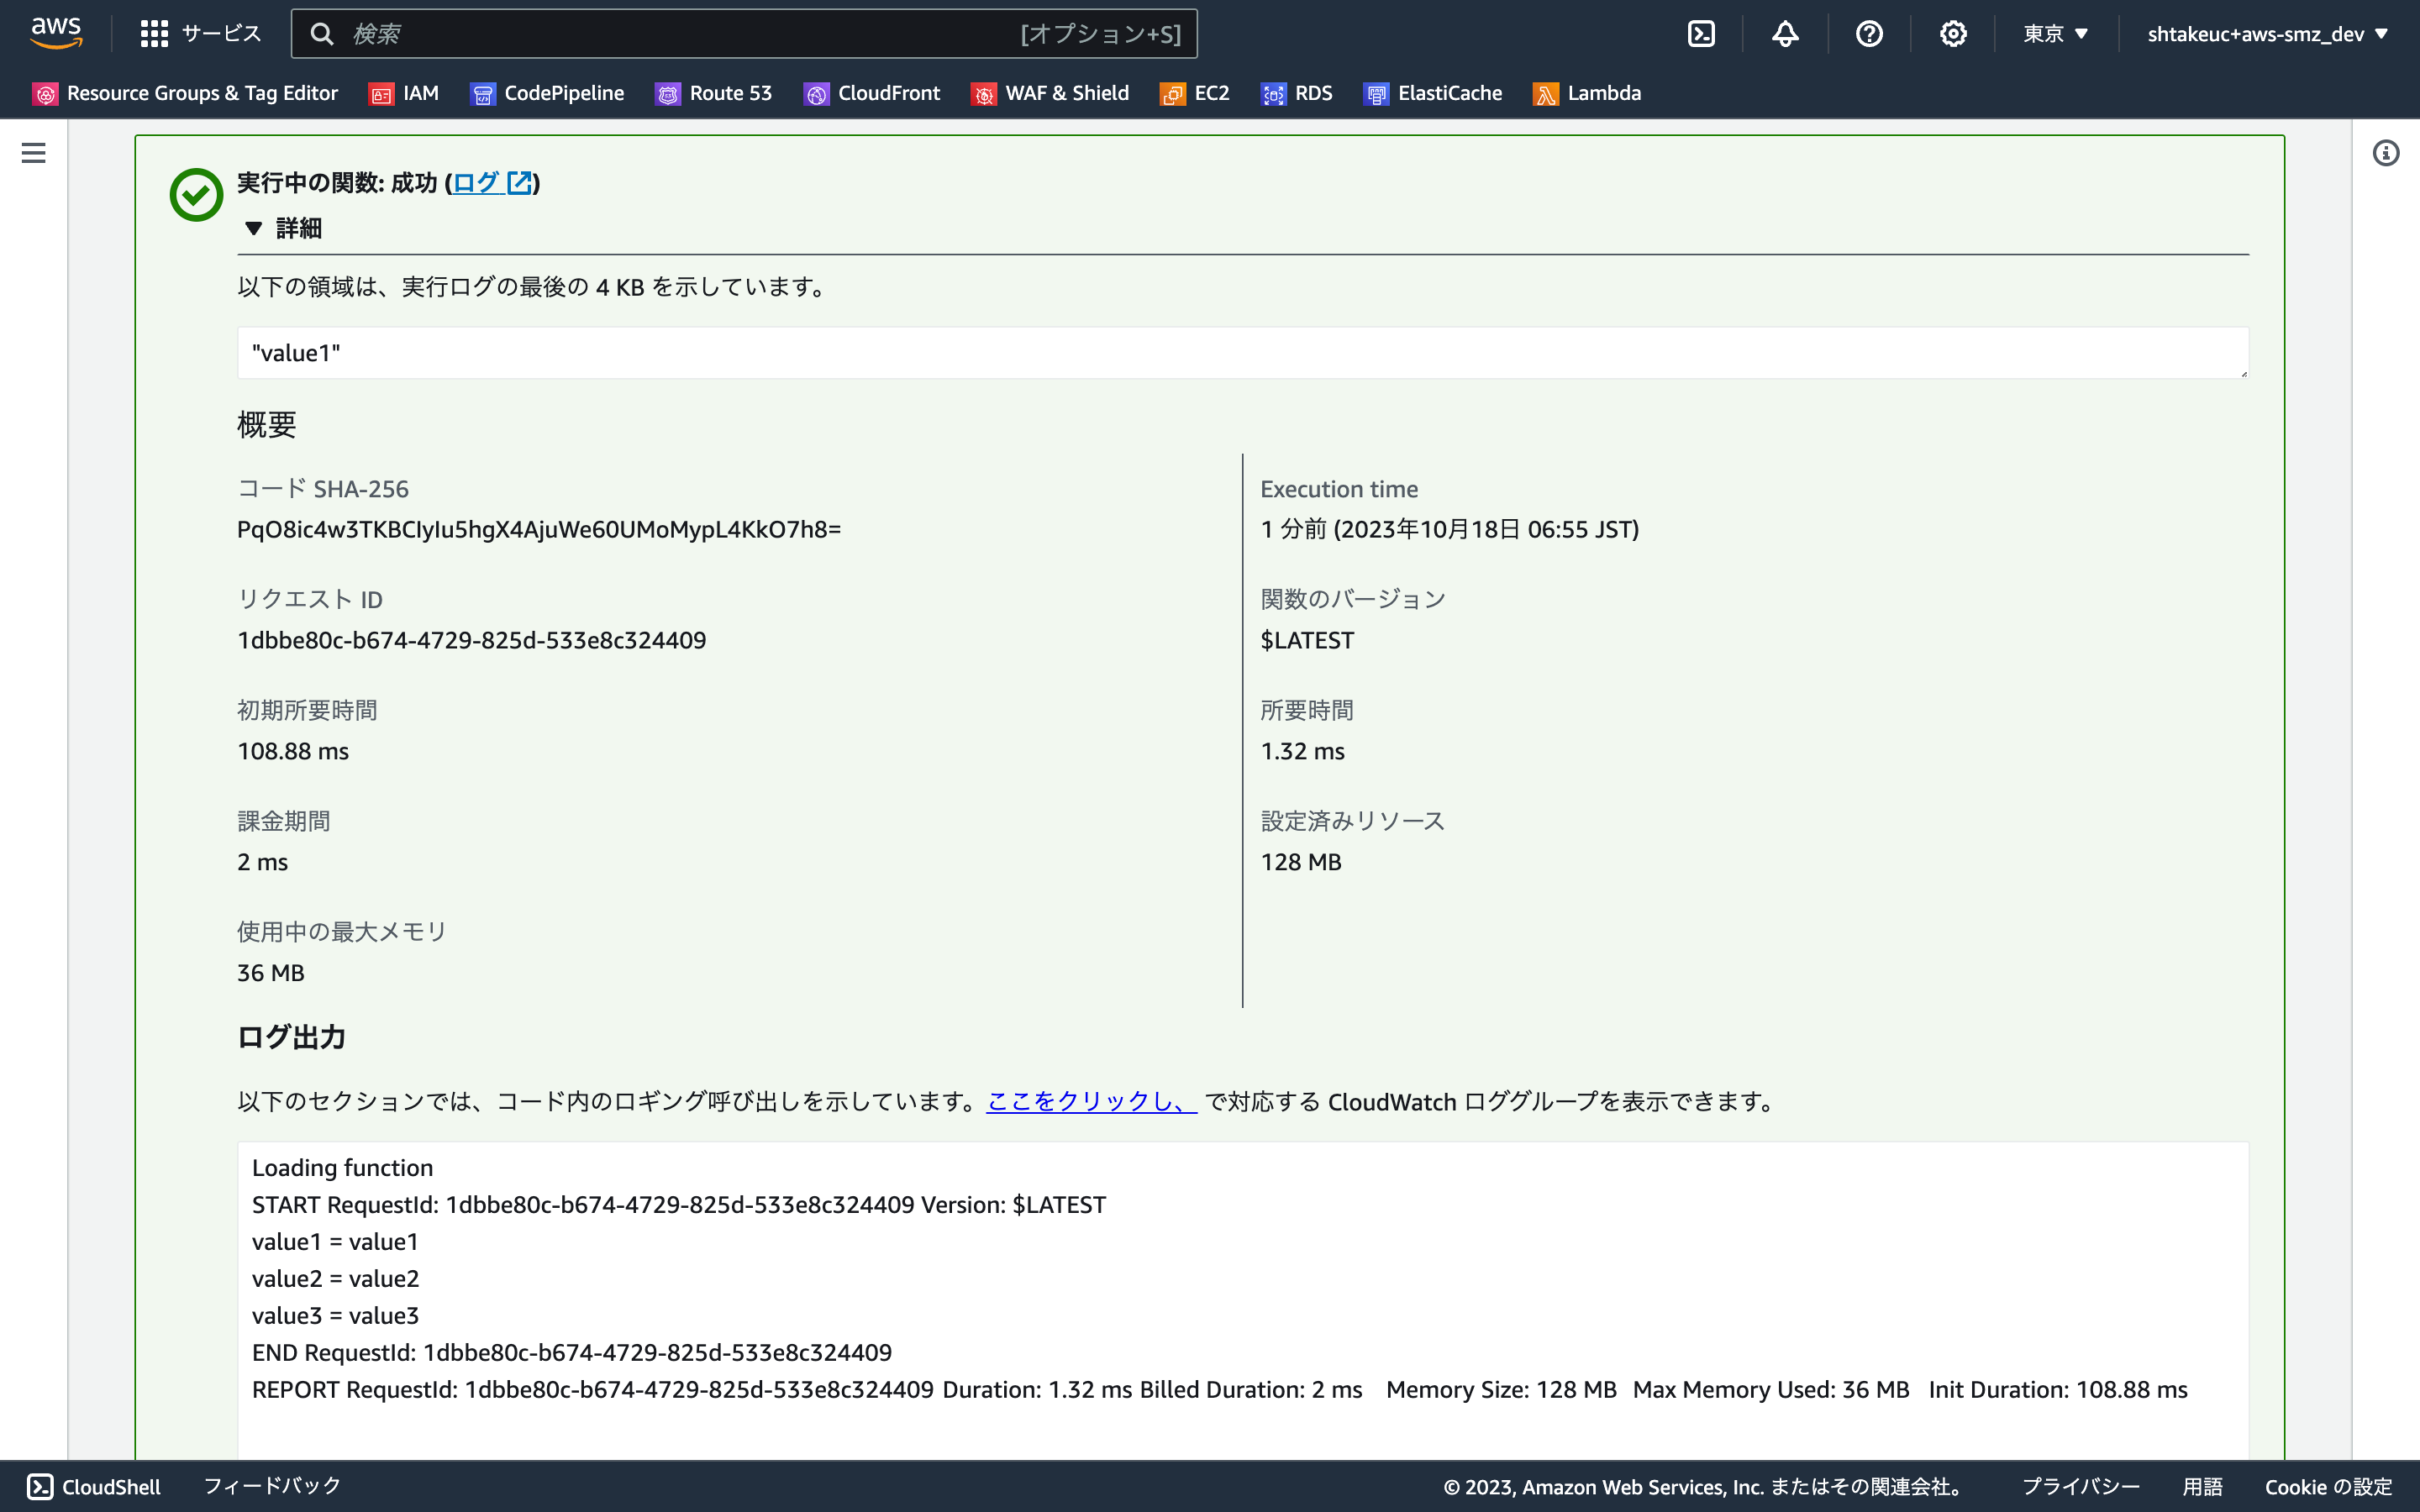Click the ElastiCache service icon
This screenshot has width=2420, height=1512.
point(1376,94)
